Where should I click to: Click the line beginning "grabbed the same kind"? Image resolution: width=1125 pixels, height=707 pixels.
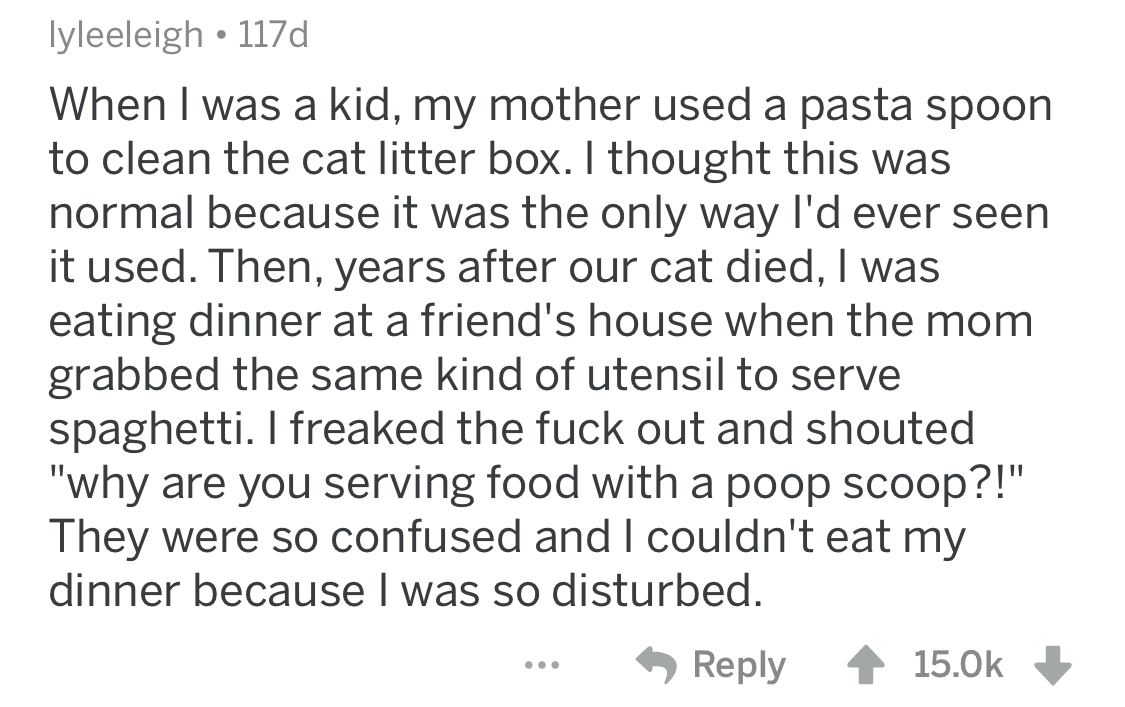coord(474,375)
